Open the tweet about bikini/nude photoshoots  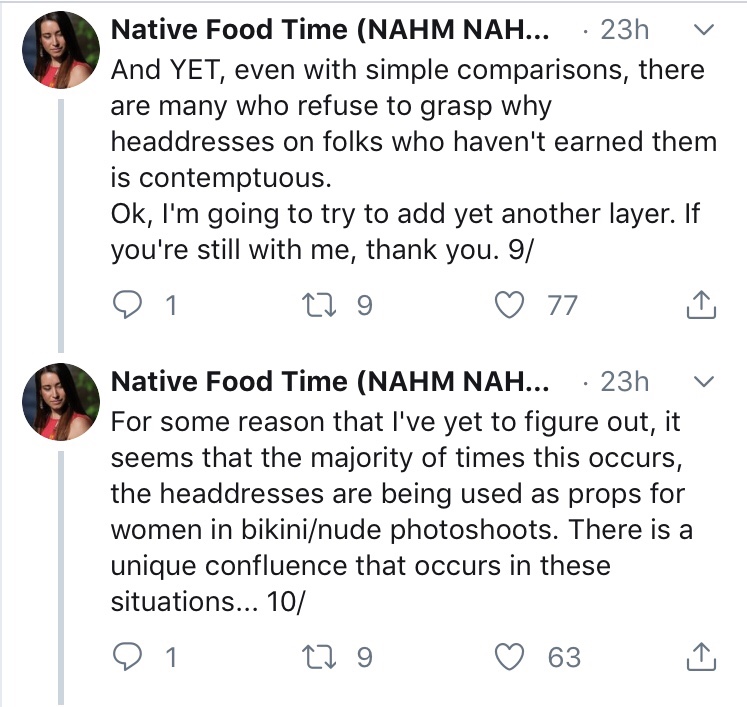(400, 512)
